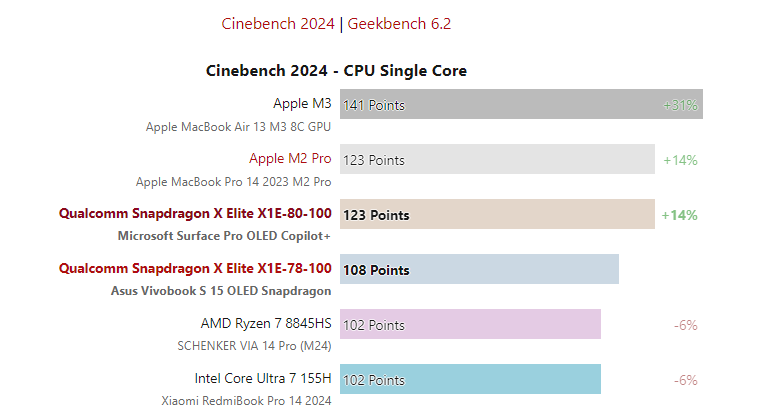Select the Intel Core Ultra 7 155H entry
Viewport: 771px width, 420px height.
point(263,378)
